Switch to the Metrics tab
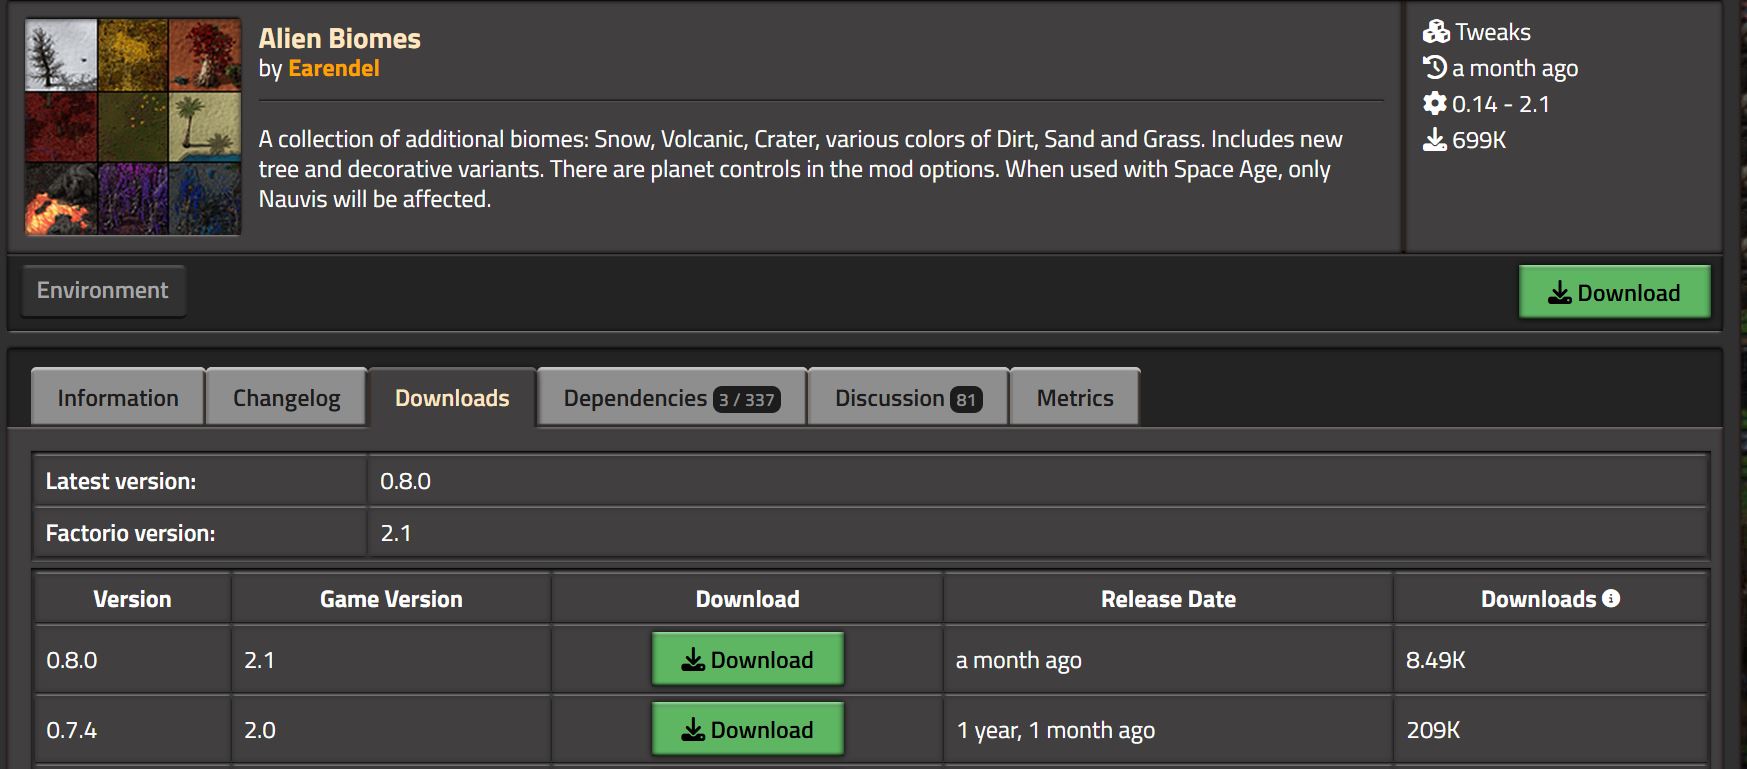This screenshot has height=769, width=1747. [x=1075, y=398]
